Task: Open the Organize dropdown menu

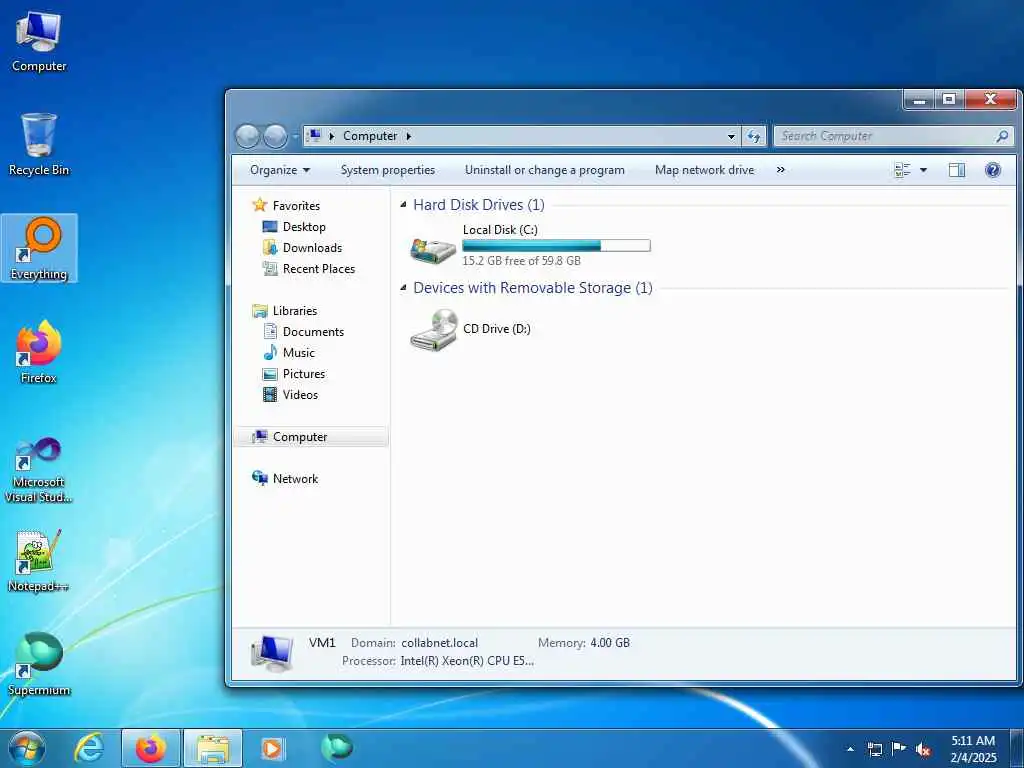Action: pos(280,170)
